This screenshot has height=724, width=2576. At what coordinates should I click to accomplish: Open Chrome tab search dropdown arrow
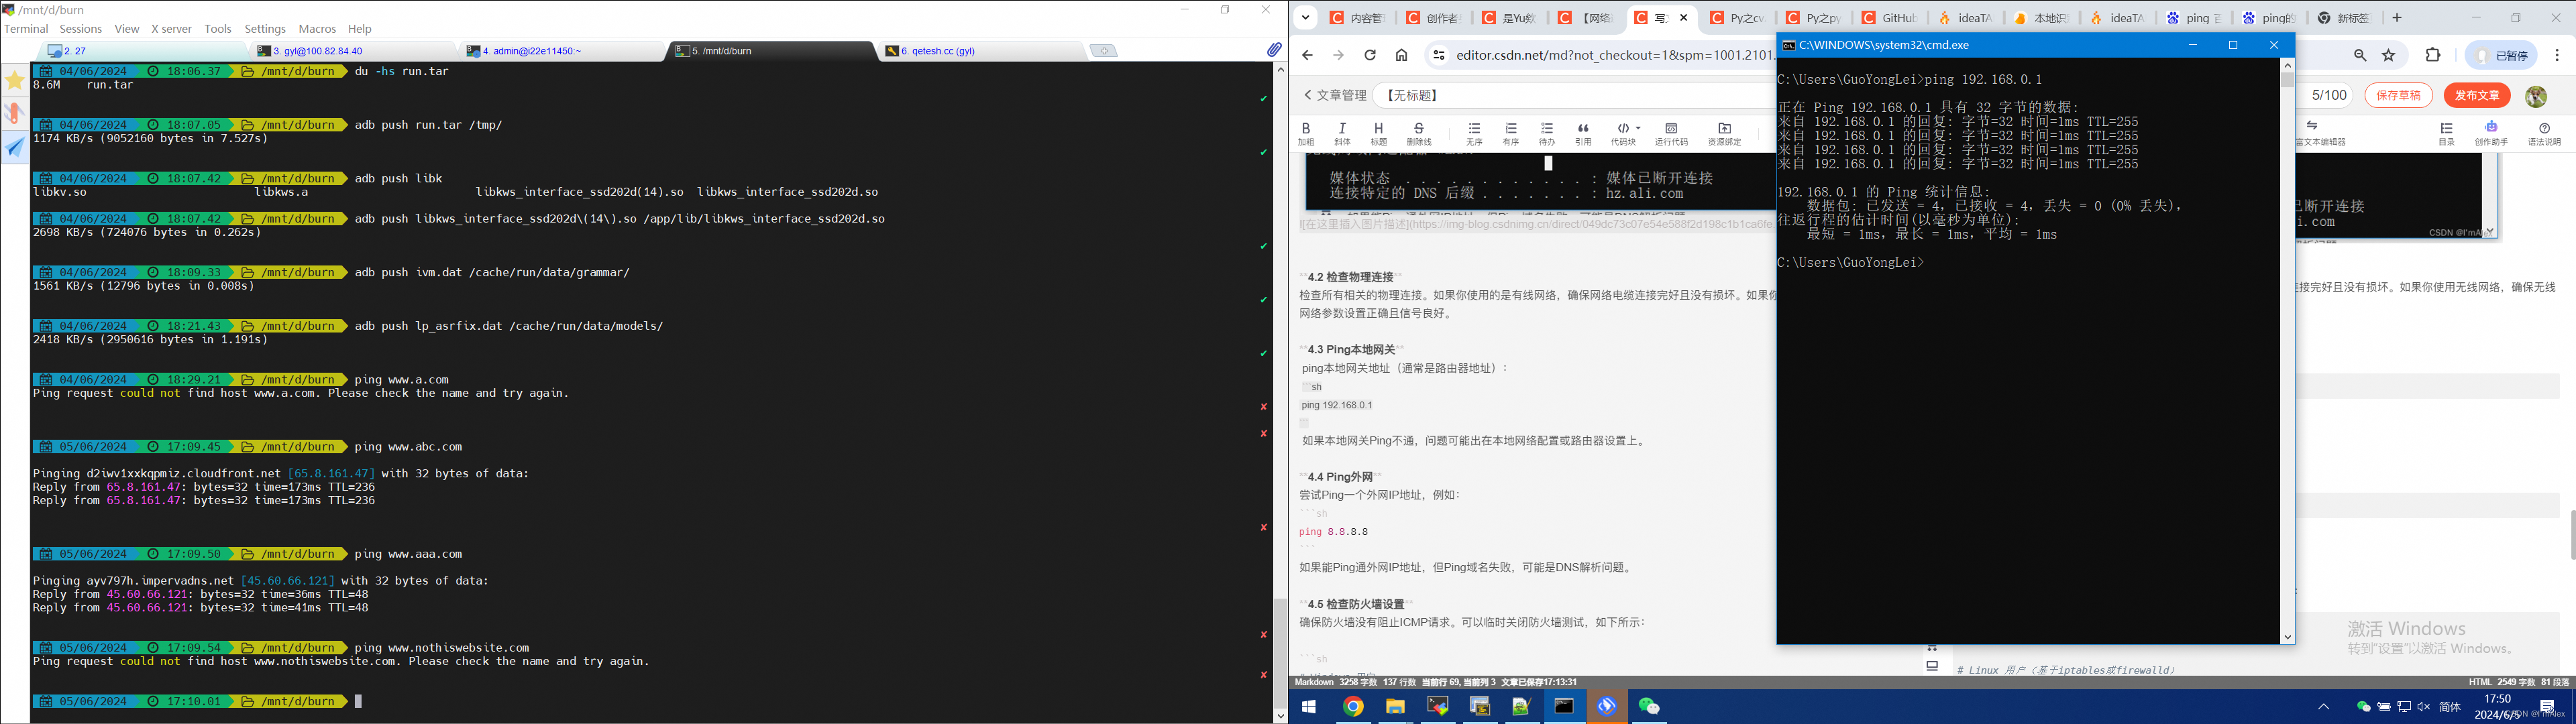click(x=1306, y=18)
